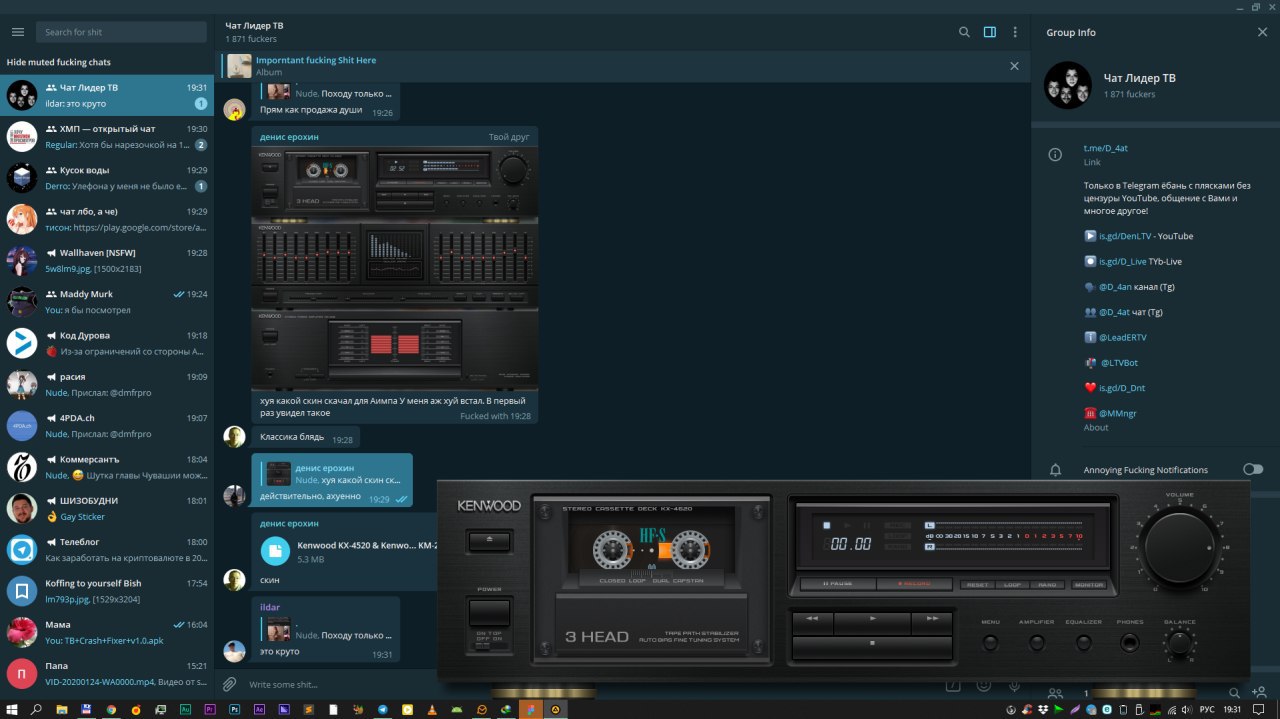Open the Koffing to yourself Bish chat
Viewport: 1280px width, 719px height.
(x=107, y=591)
